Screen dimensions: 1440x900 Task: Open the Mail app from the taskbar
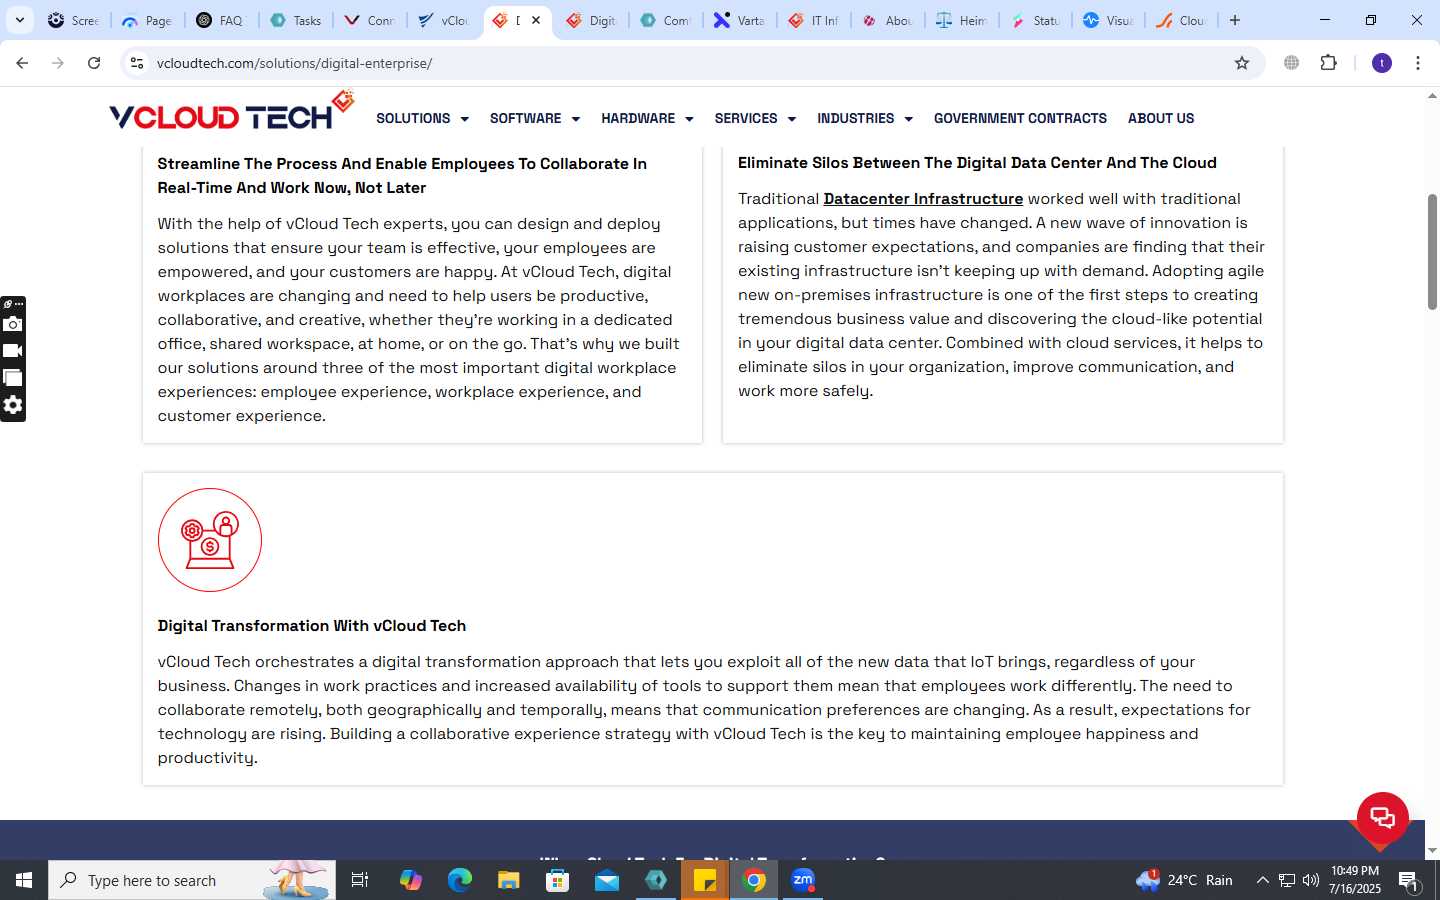point(607,880)
